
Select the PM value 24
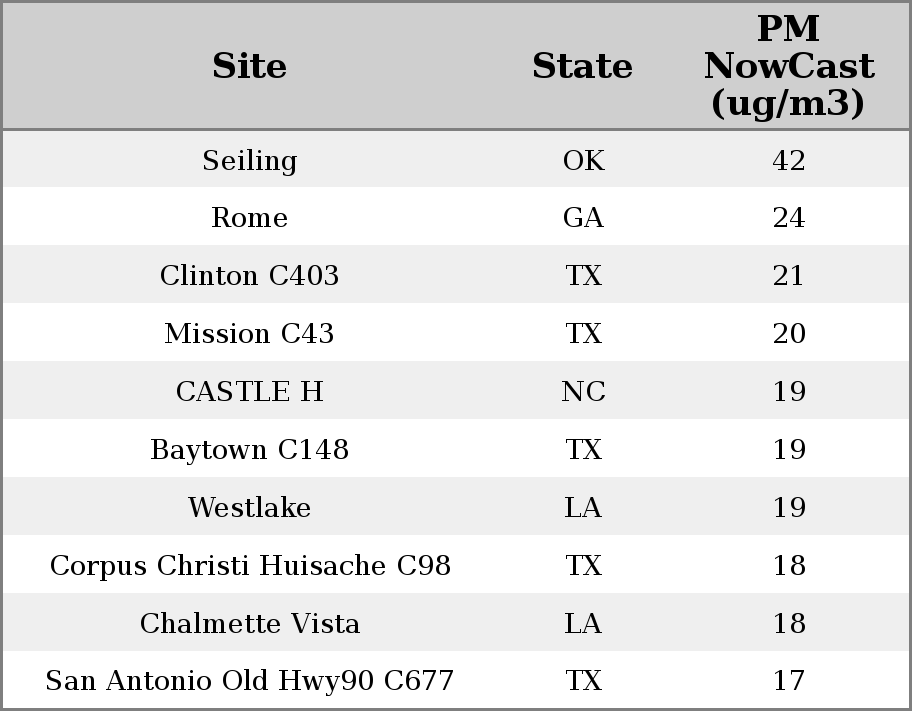click(x=789, y=218)
